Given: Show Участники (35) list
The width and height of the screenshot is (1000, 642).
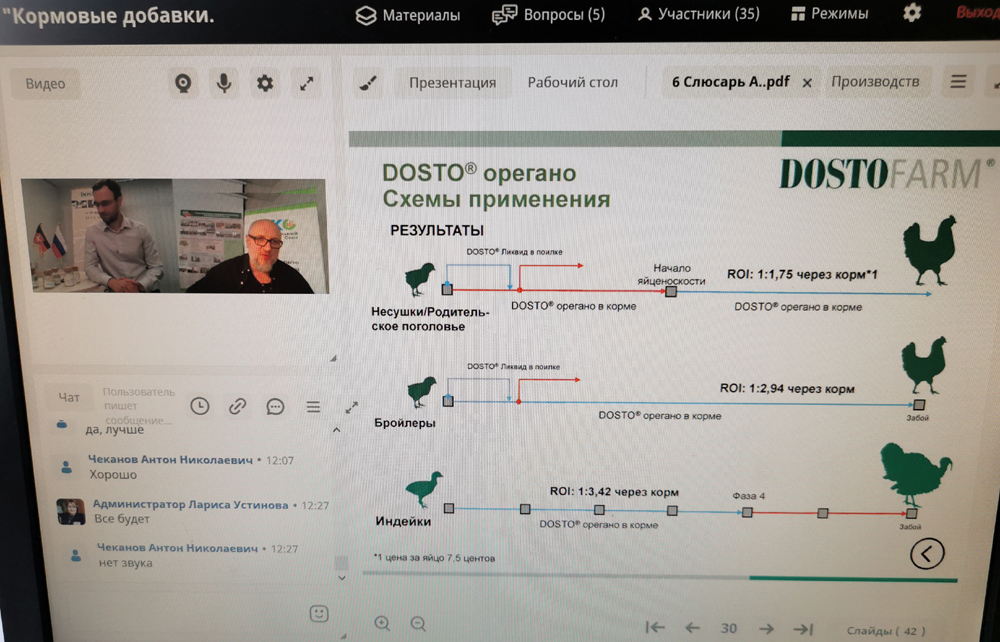Looking at the screenshot, I should 699,13.
